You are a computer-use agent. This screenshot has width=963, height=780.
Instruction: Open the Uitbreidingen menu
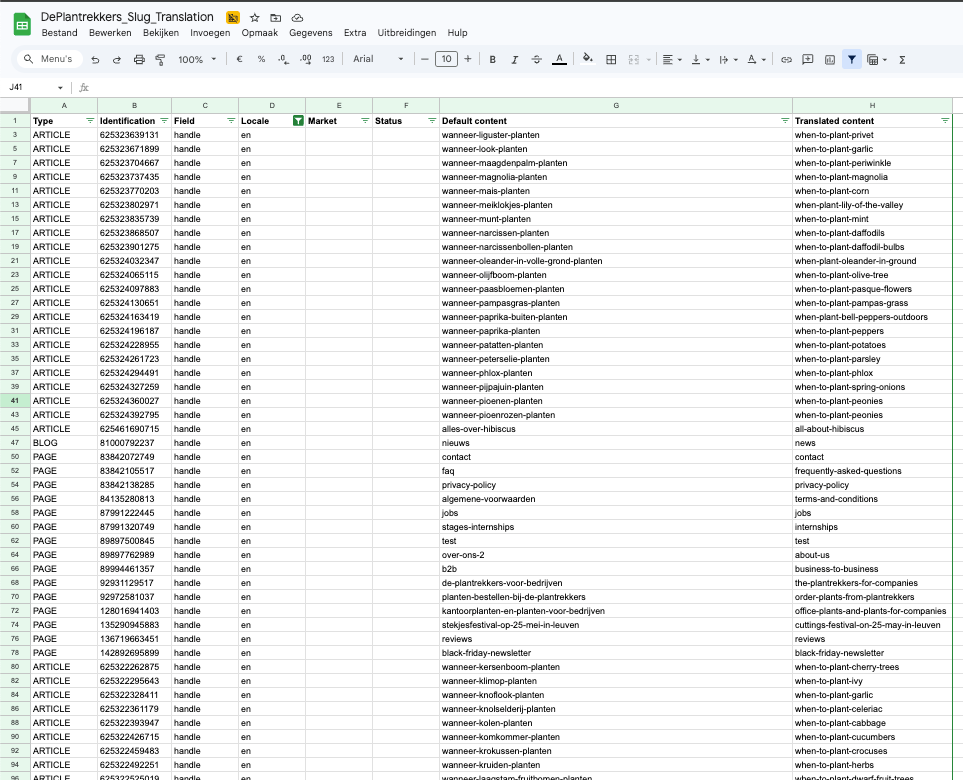coord(407,33)
